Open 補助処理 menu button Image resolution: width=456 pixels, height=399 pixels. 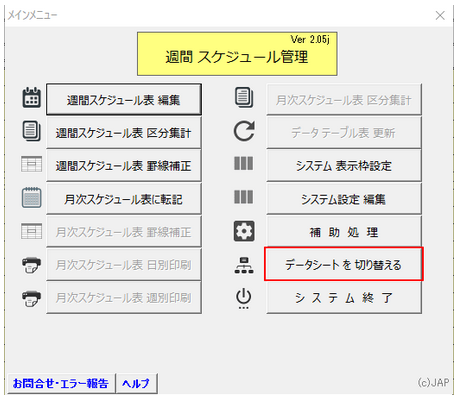[x=344, y=232]
